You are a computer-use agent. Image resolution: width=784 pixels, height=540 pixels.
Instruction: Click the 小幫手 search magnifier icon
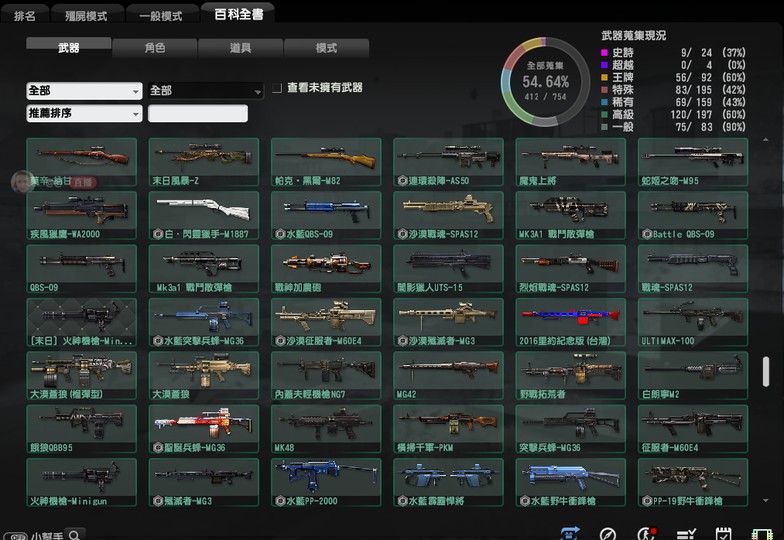click(x=74, y=534)
